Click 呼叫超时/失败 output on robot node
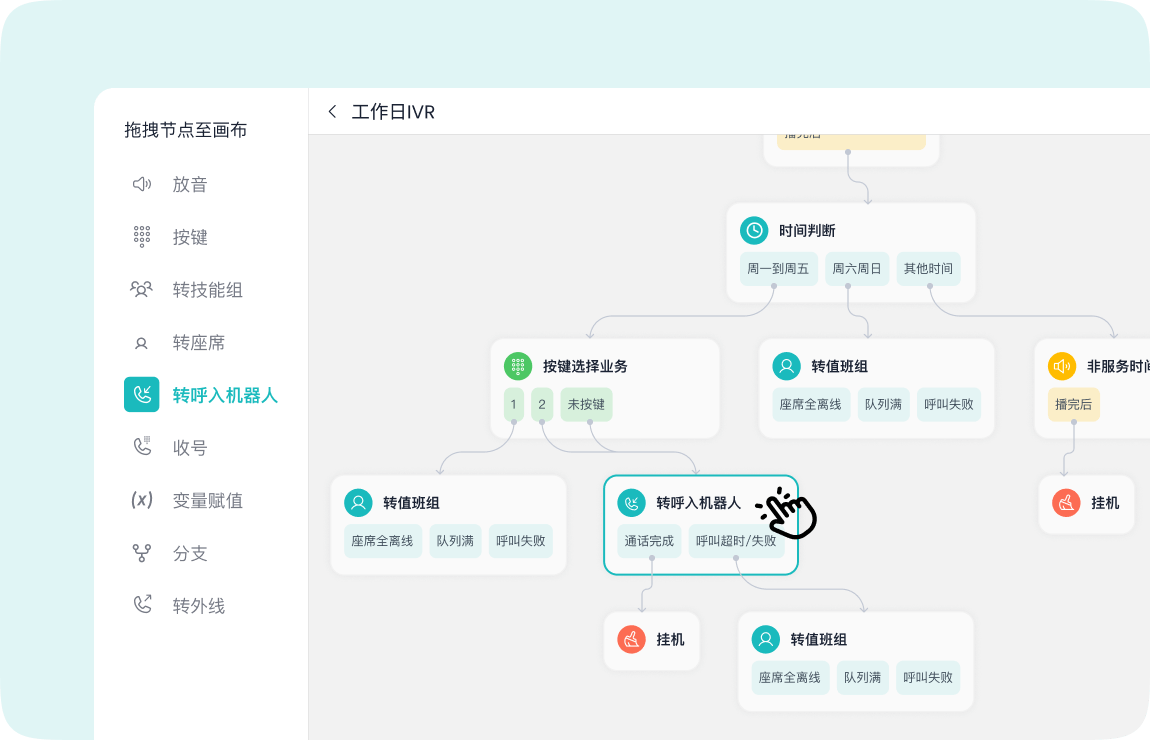The image size is (1150, 740). click(735, 541)
